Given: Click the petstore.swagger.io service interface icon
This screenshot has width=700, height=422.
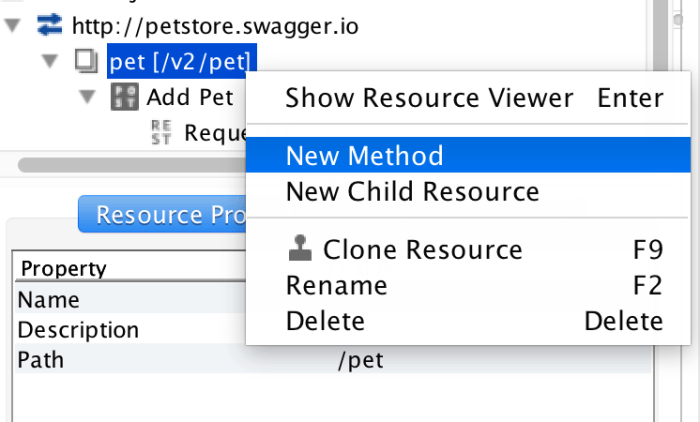Looking at the screenshot, I should click(x=50, y=25).
